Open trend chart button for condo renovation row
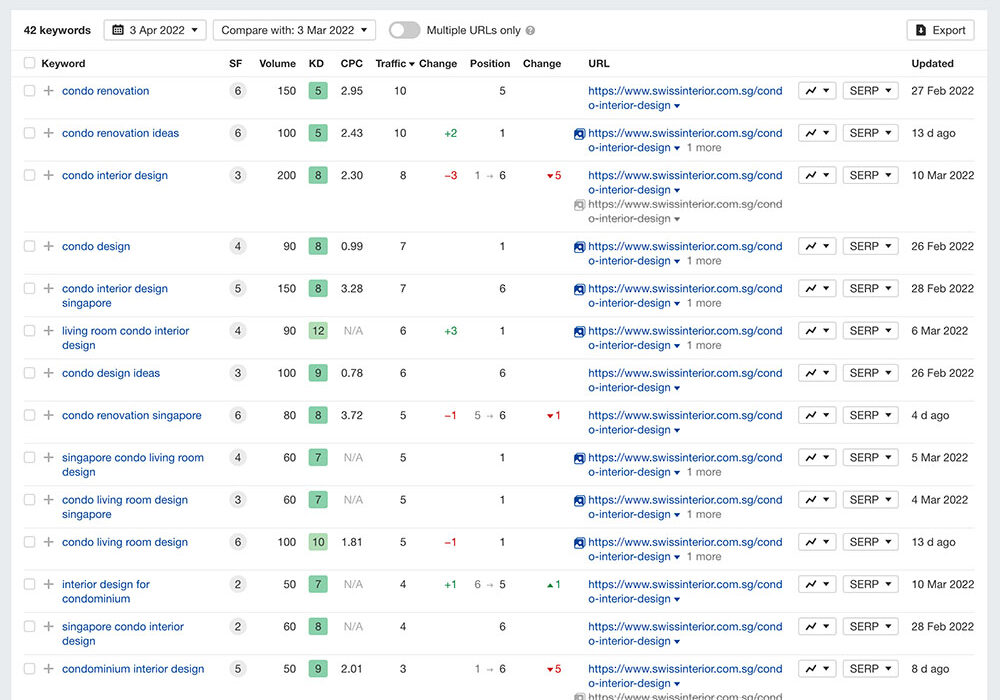The image size is (1000, 700). click(816, 91)
